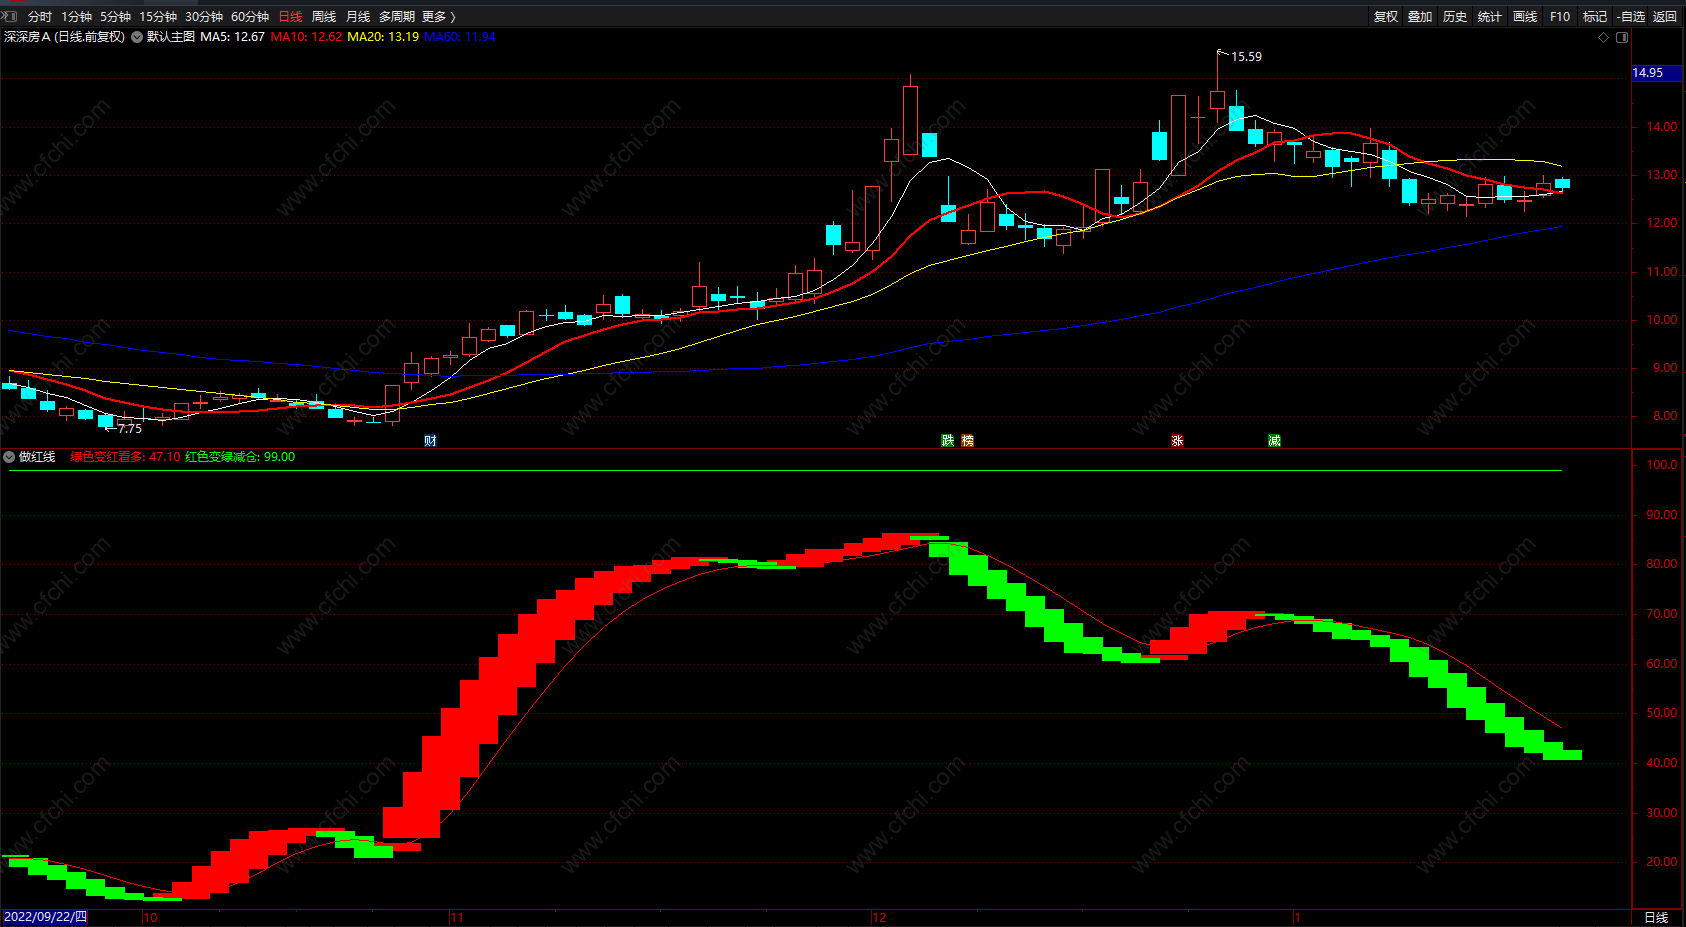
Task: Click the 统计 statistics button
Action: click(x=1490, y=16)
